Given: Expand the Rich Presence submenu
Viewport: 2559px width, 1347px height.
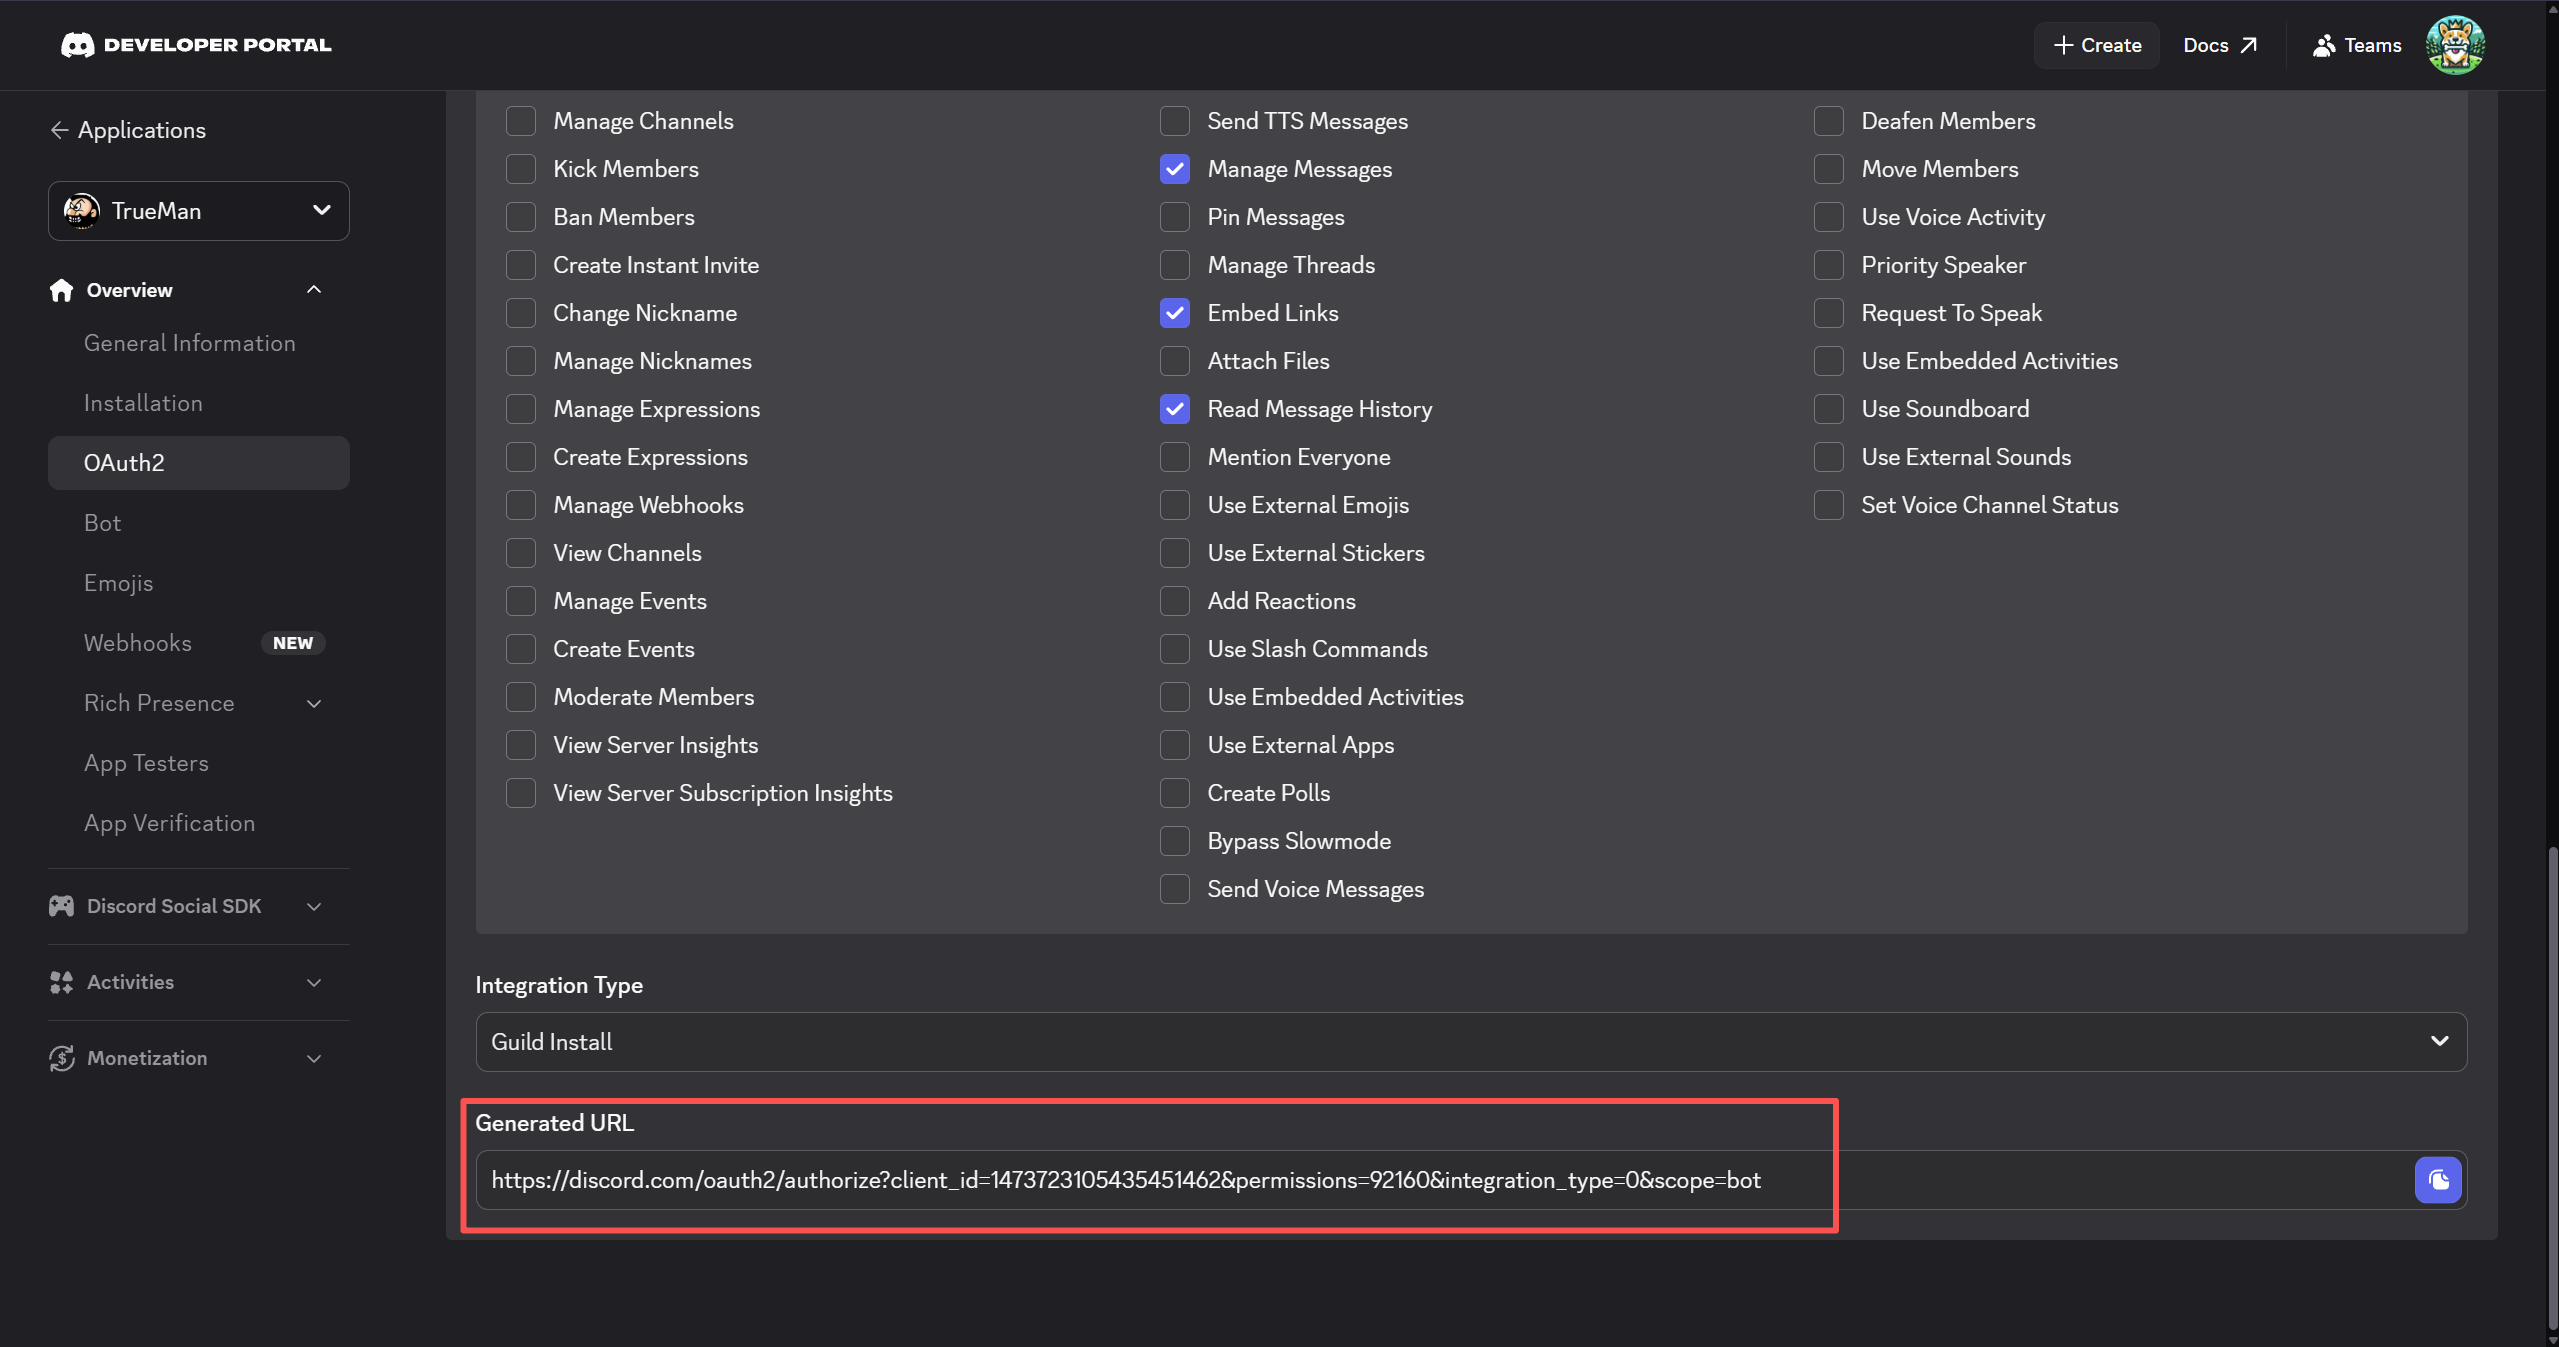Looking at the screenshot, I should [313, 703].
